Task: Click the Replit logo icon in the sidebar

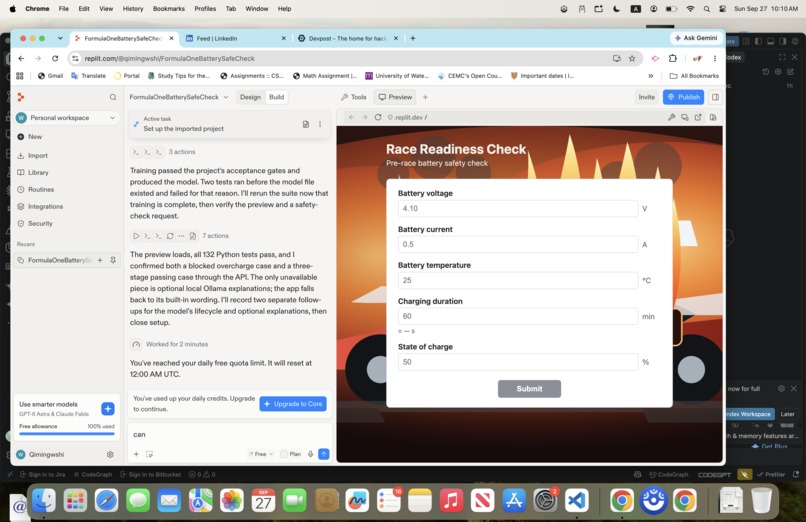Action: click(x=21, y=97)
